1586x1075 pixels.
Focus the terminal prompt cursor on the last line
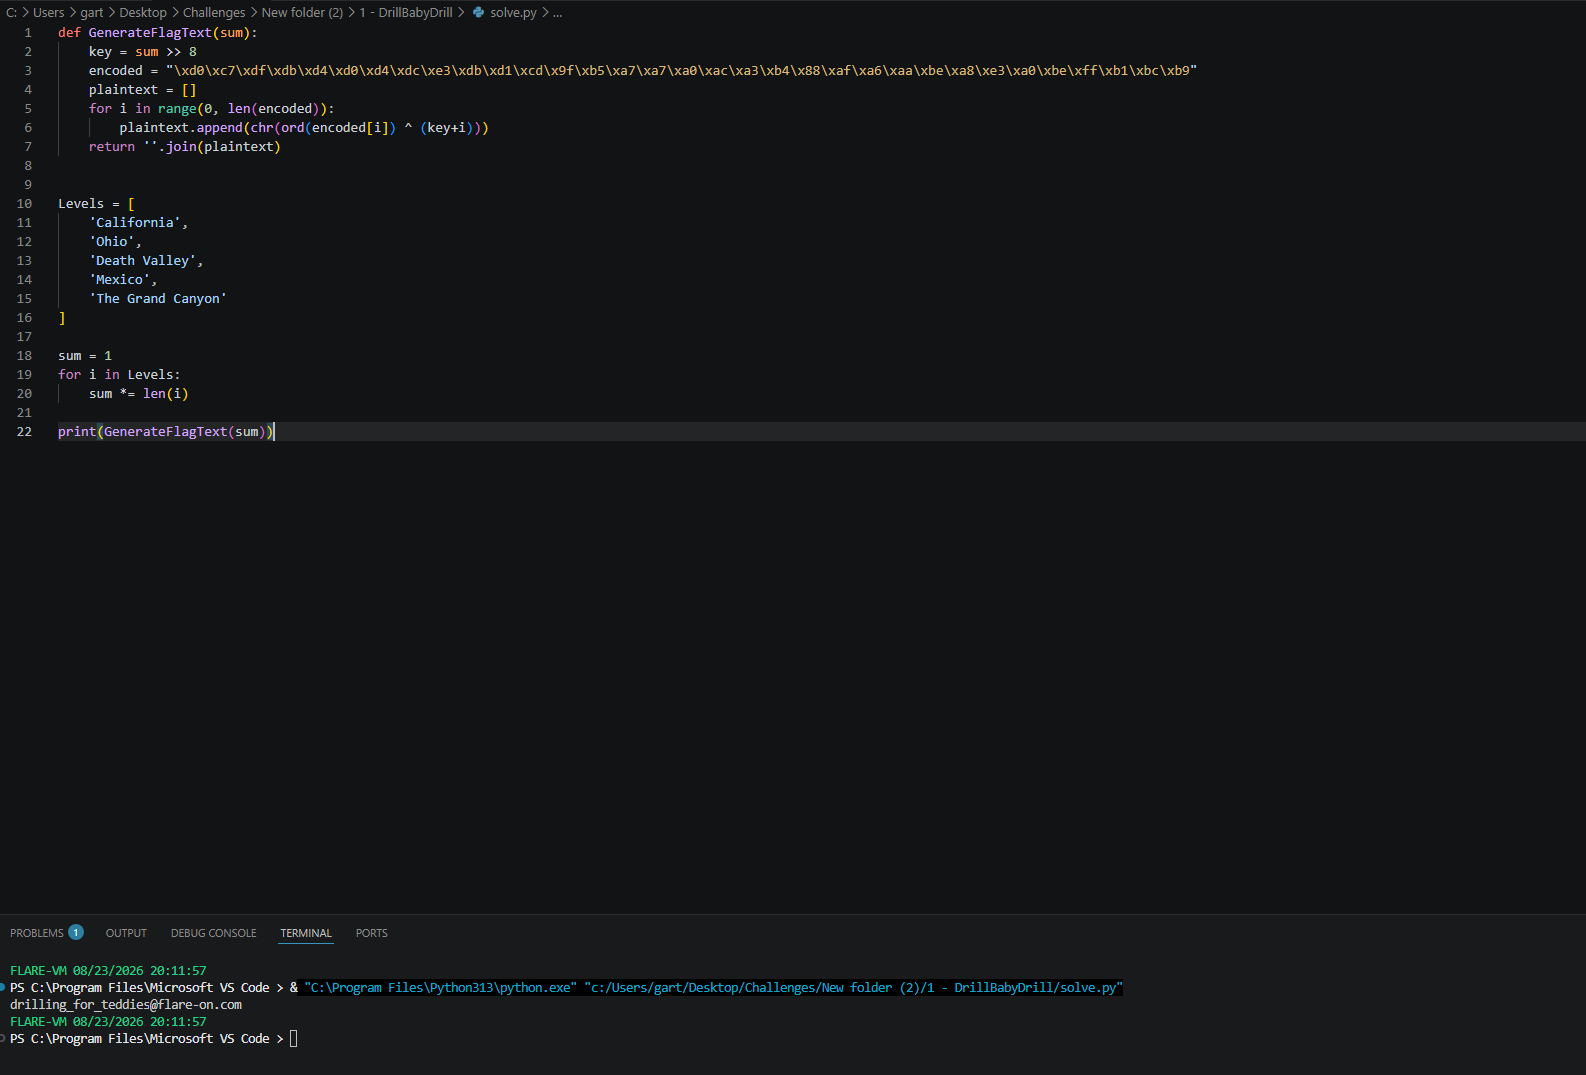(293, 1039)
